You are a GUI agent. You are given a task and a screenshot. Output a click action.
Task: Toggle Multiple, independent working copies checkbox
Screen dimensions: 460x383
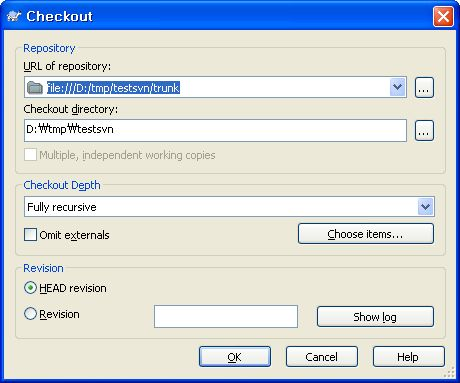tap(30, 155)
